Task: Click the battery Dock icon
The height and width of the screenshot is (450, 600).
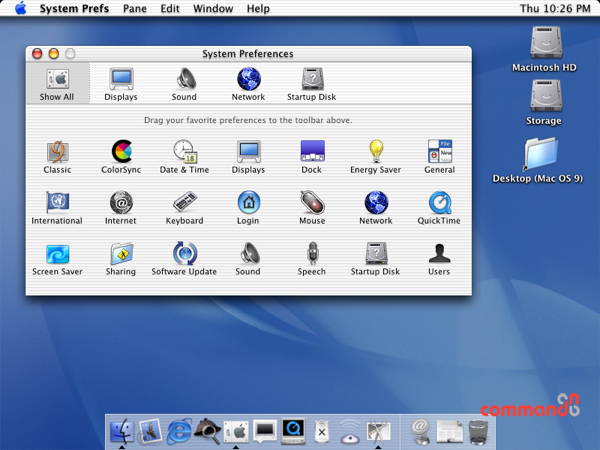Action: click(x=321, y=432)
